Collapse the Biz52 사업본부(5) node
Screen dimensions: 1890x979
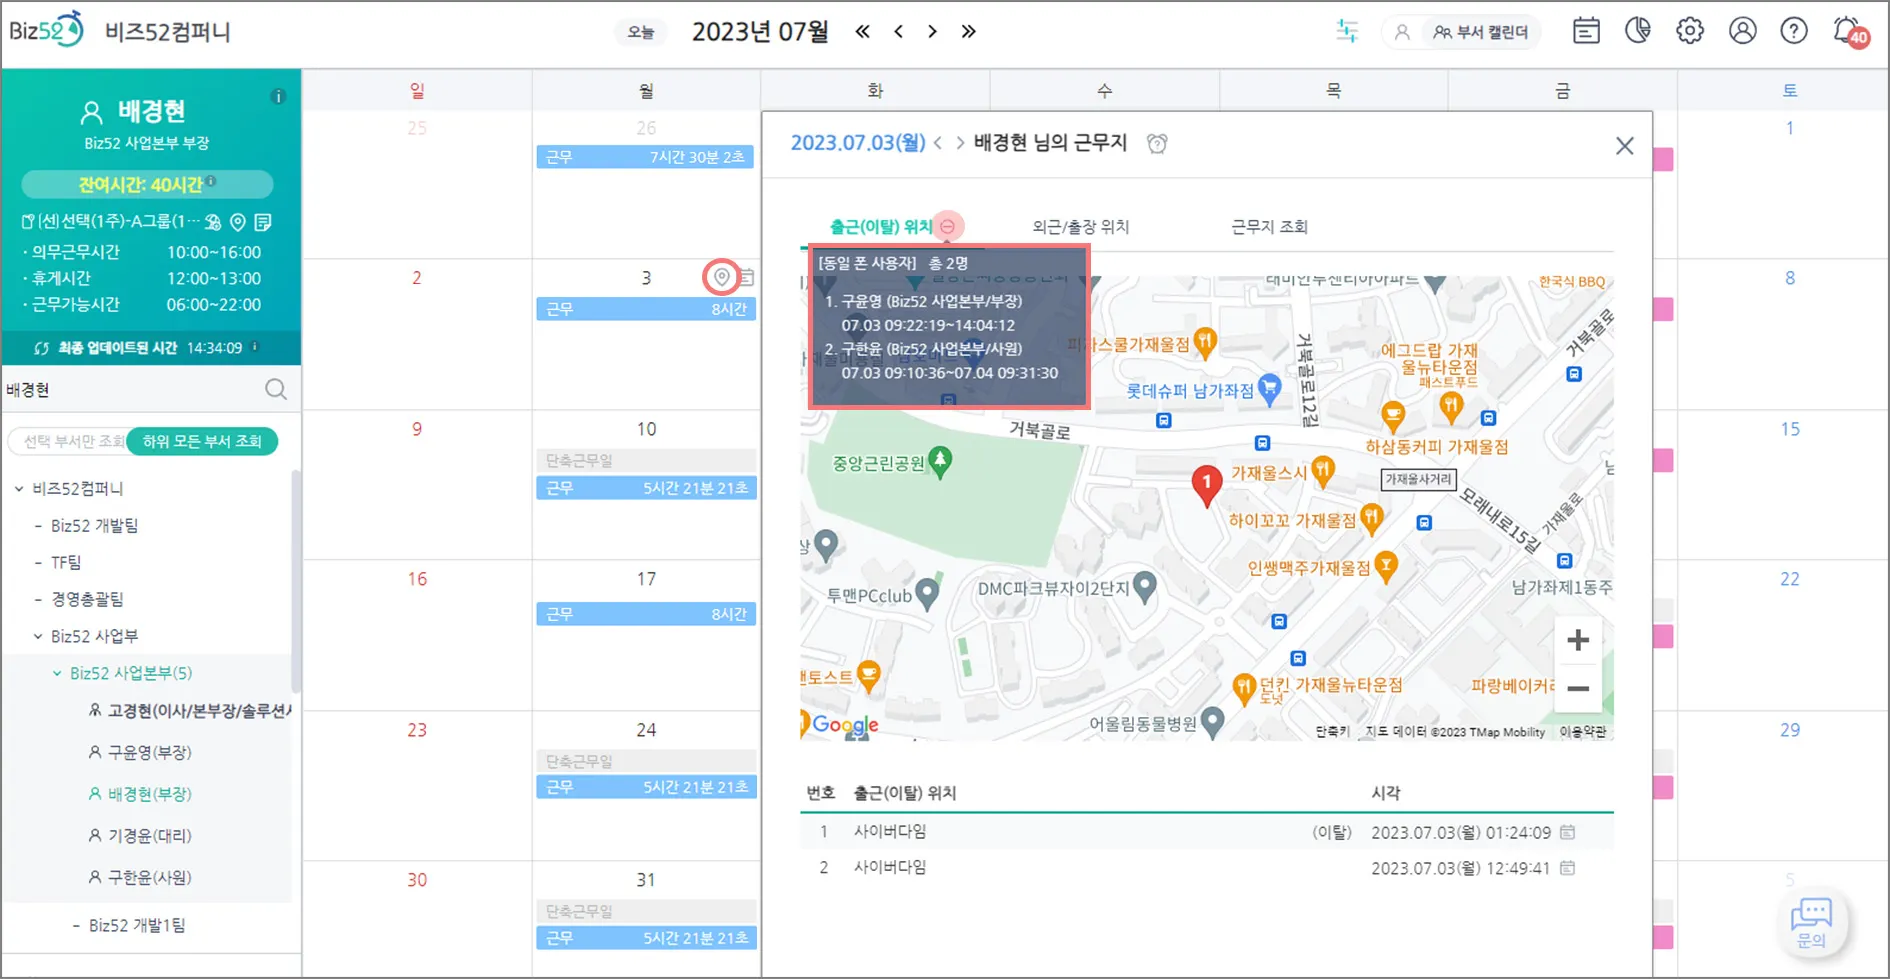tap(57, 673)
